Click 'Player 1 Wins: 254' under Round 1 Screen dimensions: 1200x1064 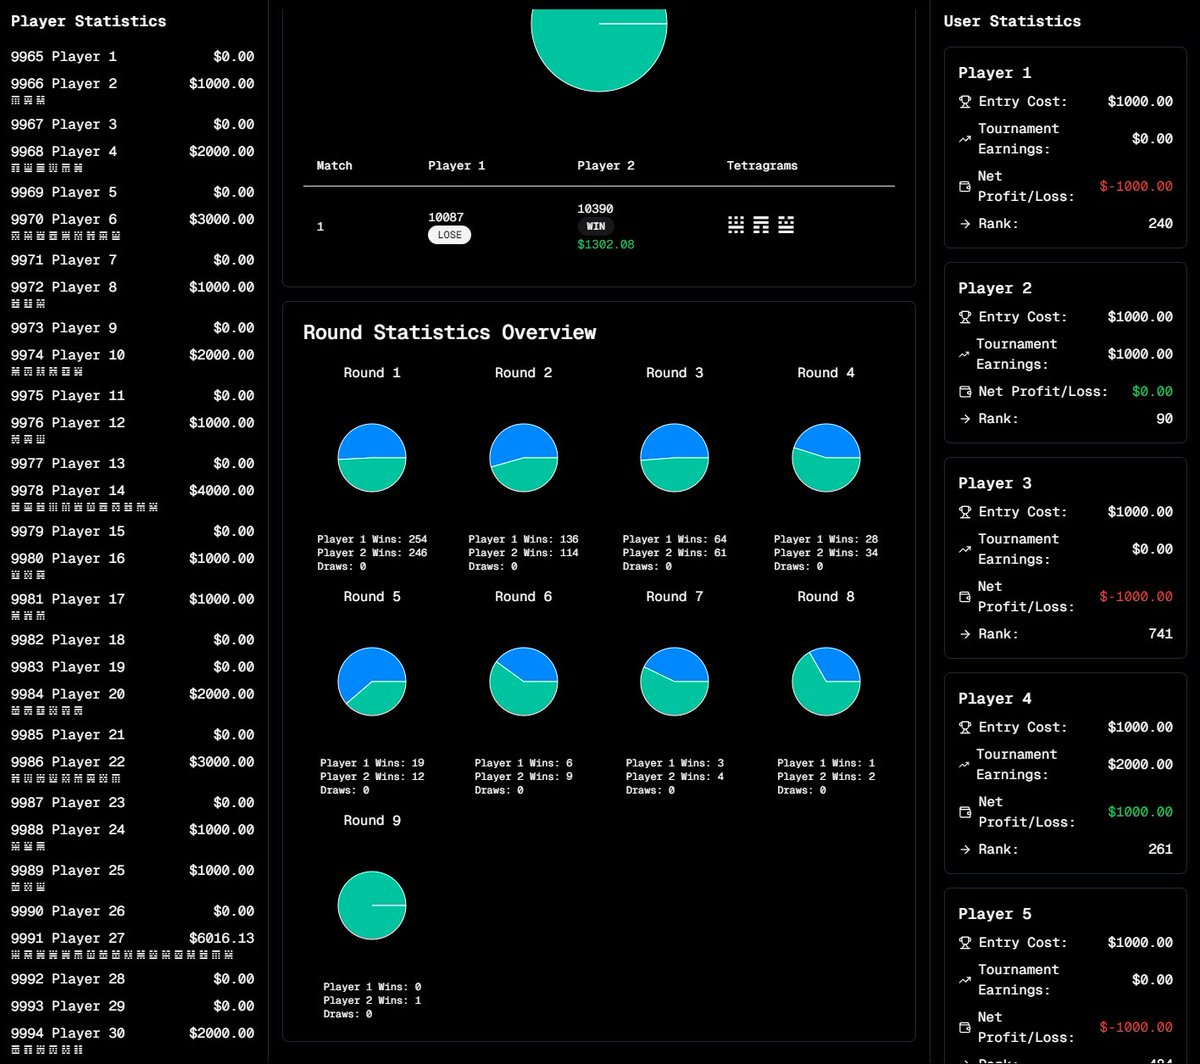(x=372, y=539)
